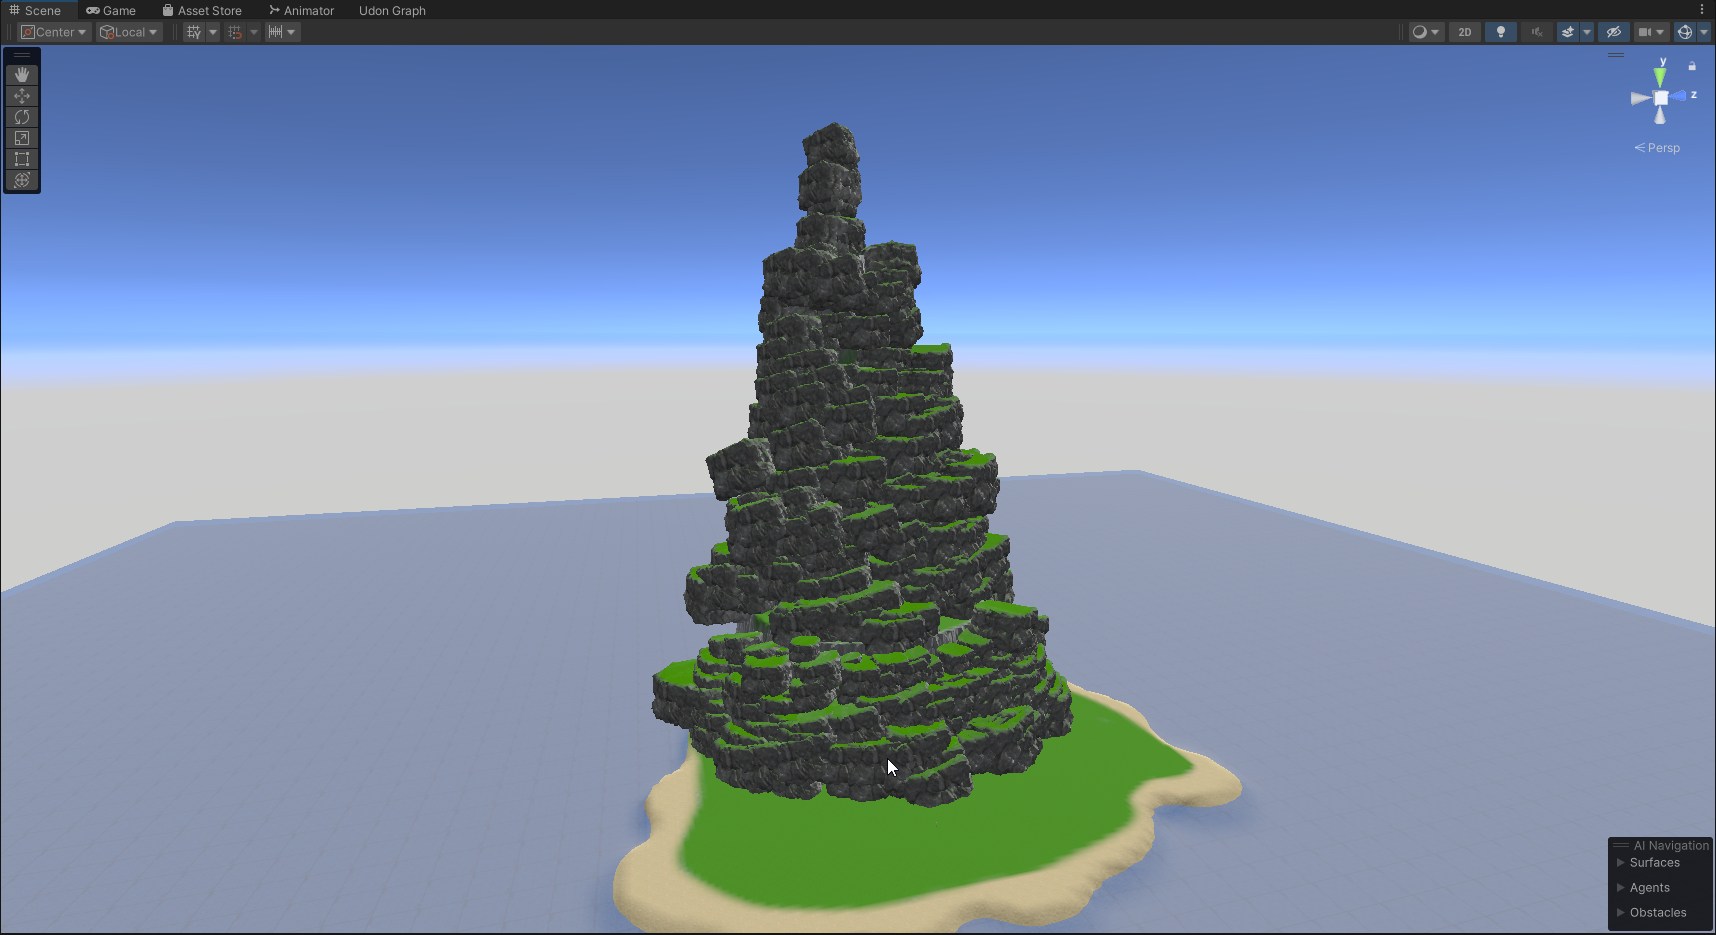This screenshot has height=935, width=1716.
Task: Select the Rotate tool
Action: [x=22, y=117]
